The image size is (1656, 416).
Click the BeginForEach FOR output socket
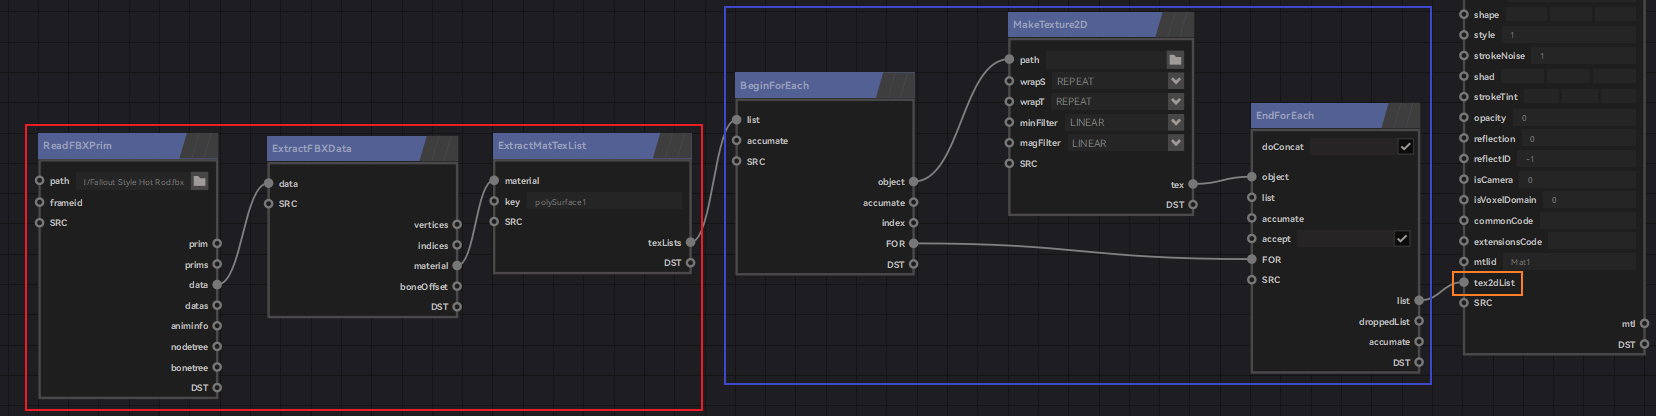pos(913,243)
